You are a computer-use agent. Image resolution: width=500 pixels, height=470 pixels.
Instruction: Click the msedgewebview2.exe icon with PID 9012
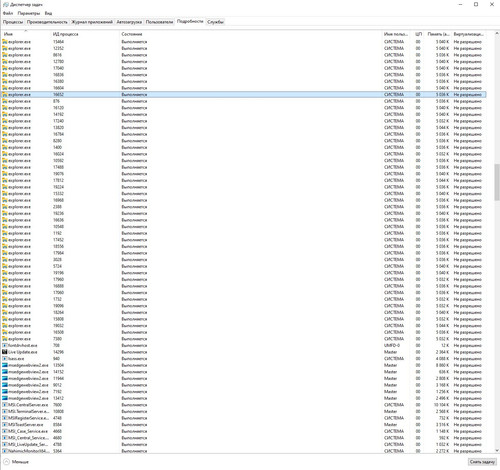click(x=5, y=385)
